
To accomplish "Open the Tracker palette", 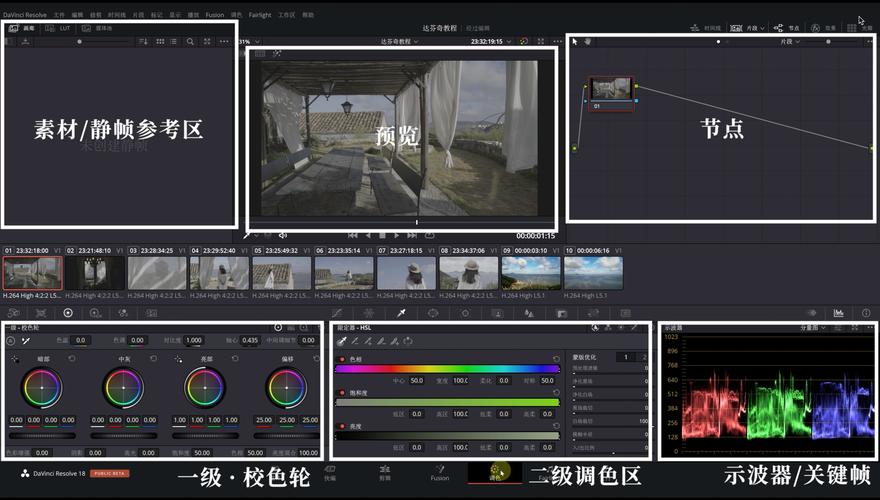I will [x=465, y=313].
